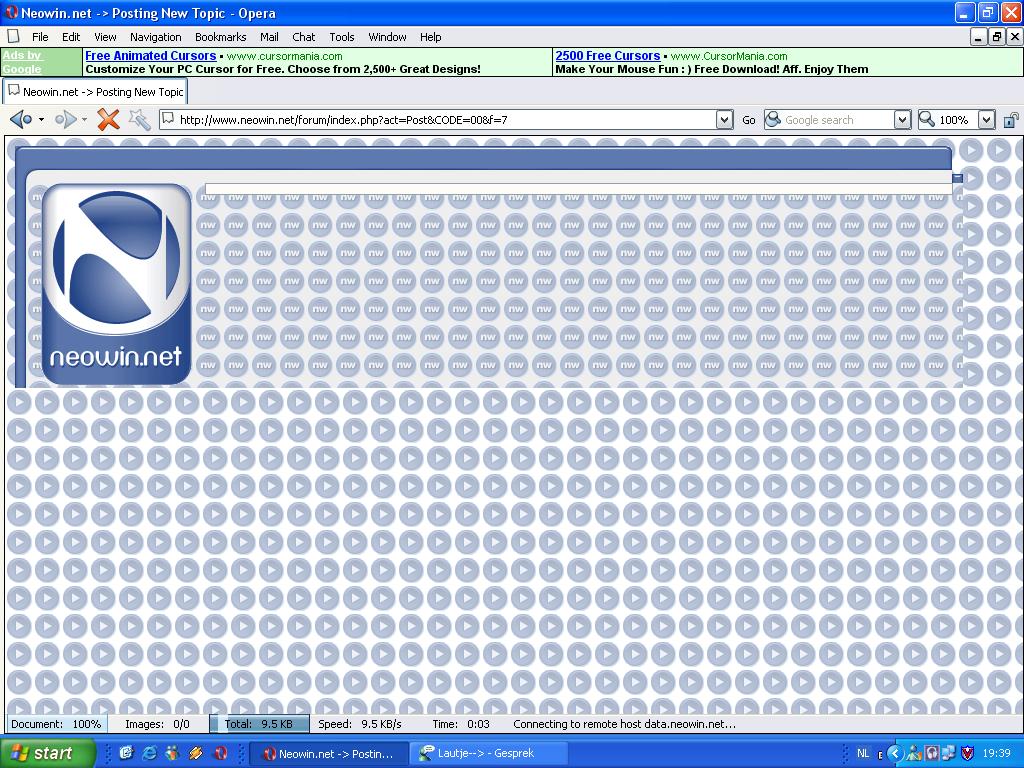The image size is (1024, 768).
Task: Click the wand icon in toolbar
Action: click(x=139, y=120)
